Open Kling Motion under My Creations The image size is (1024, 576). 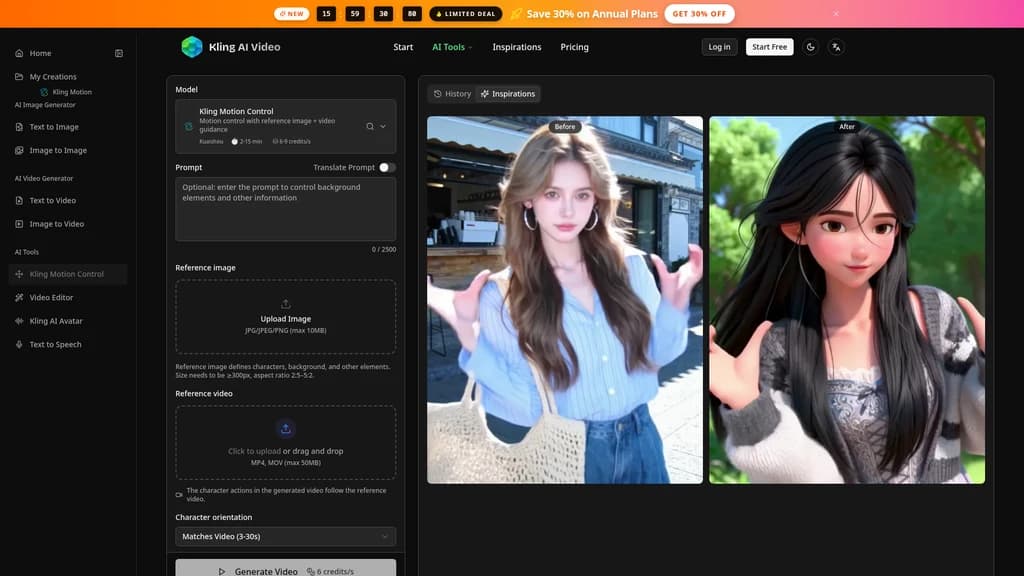pos(72,92)
